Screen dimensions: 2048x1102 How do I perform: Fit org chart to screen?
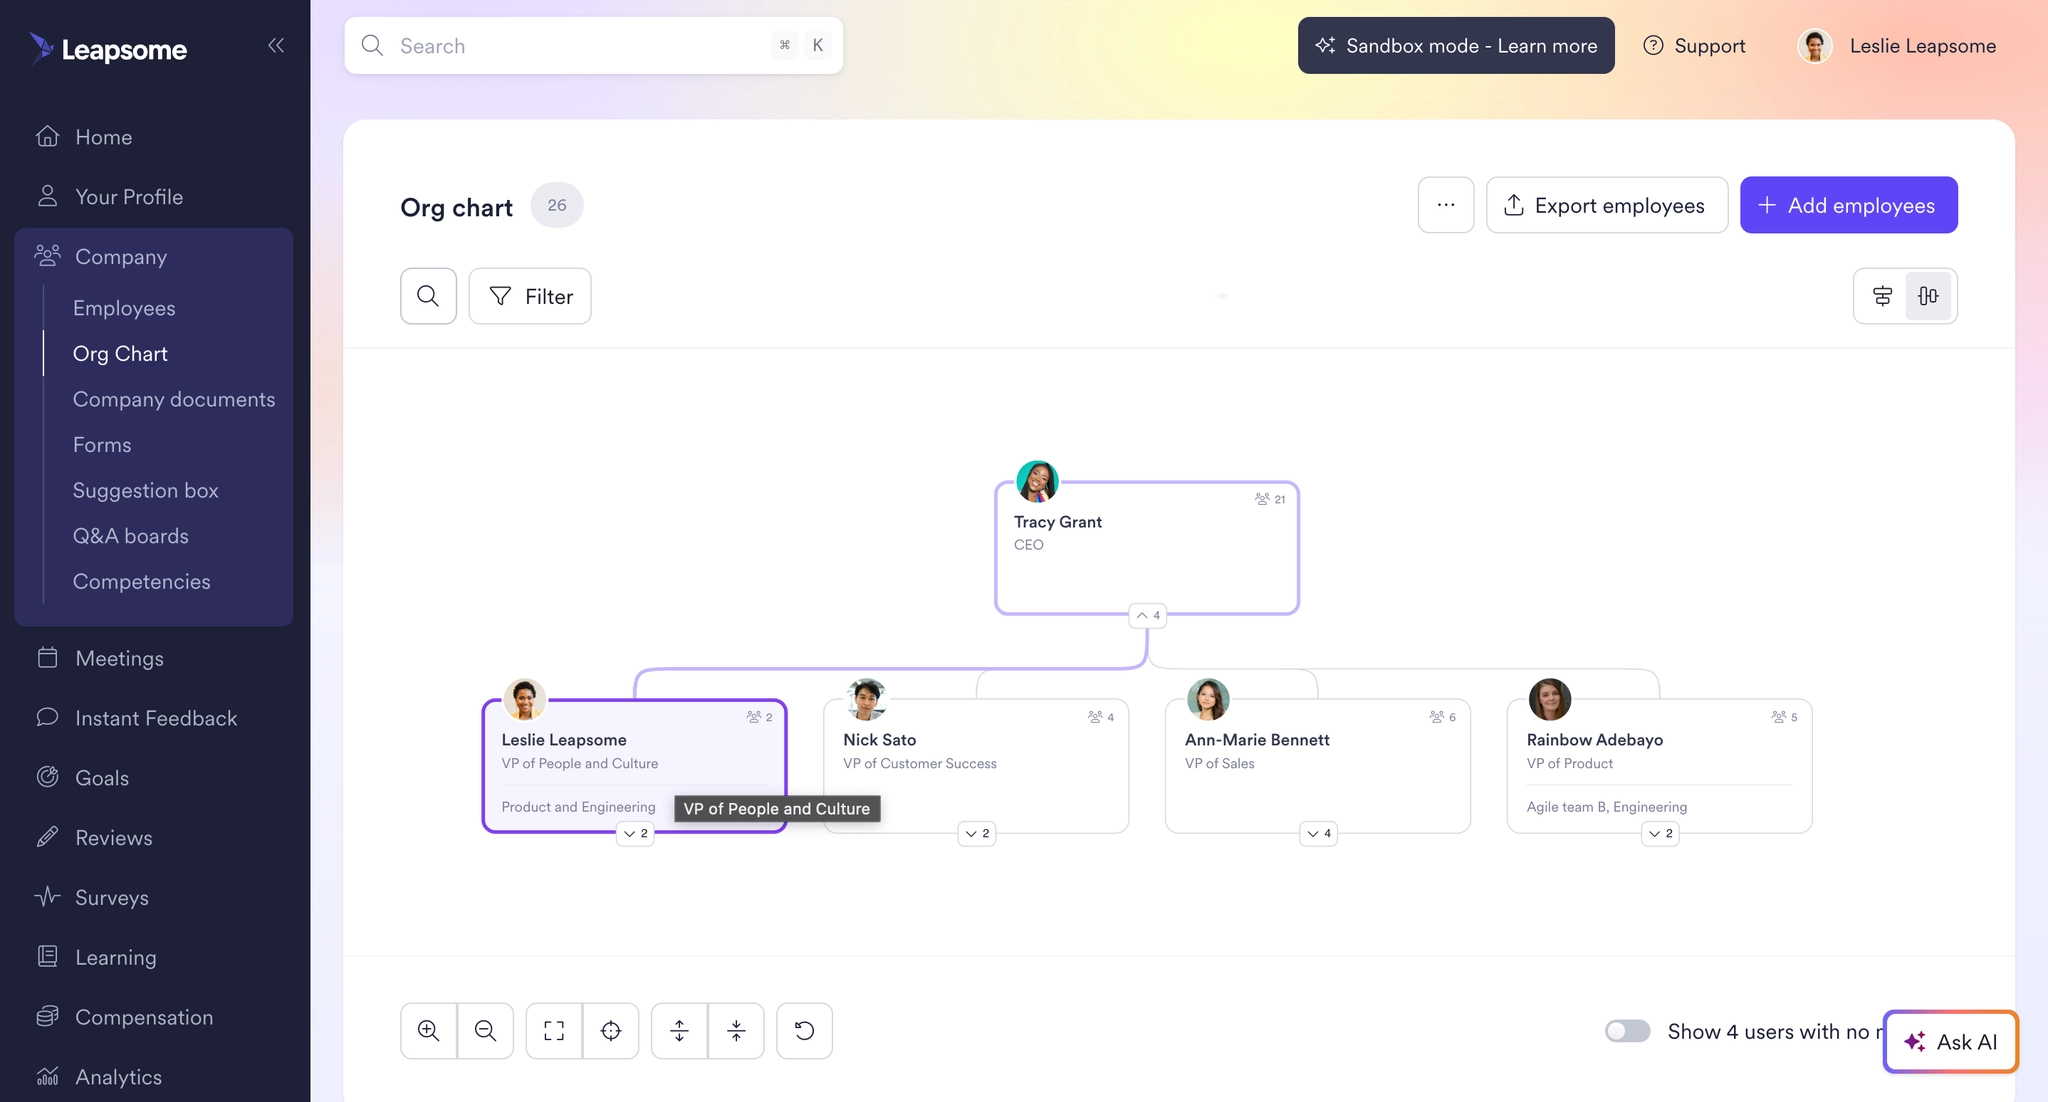pos(554,1031)
